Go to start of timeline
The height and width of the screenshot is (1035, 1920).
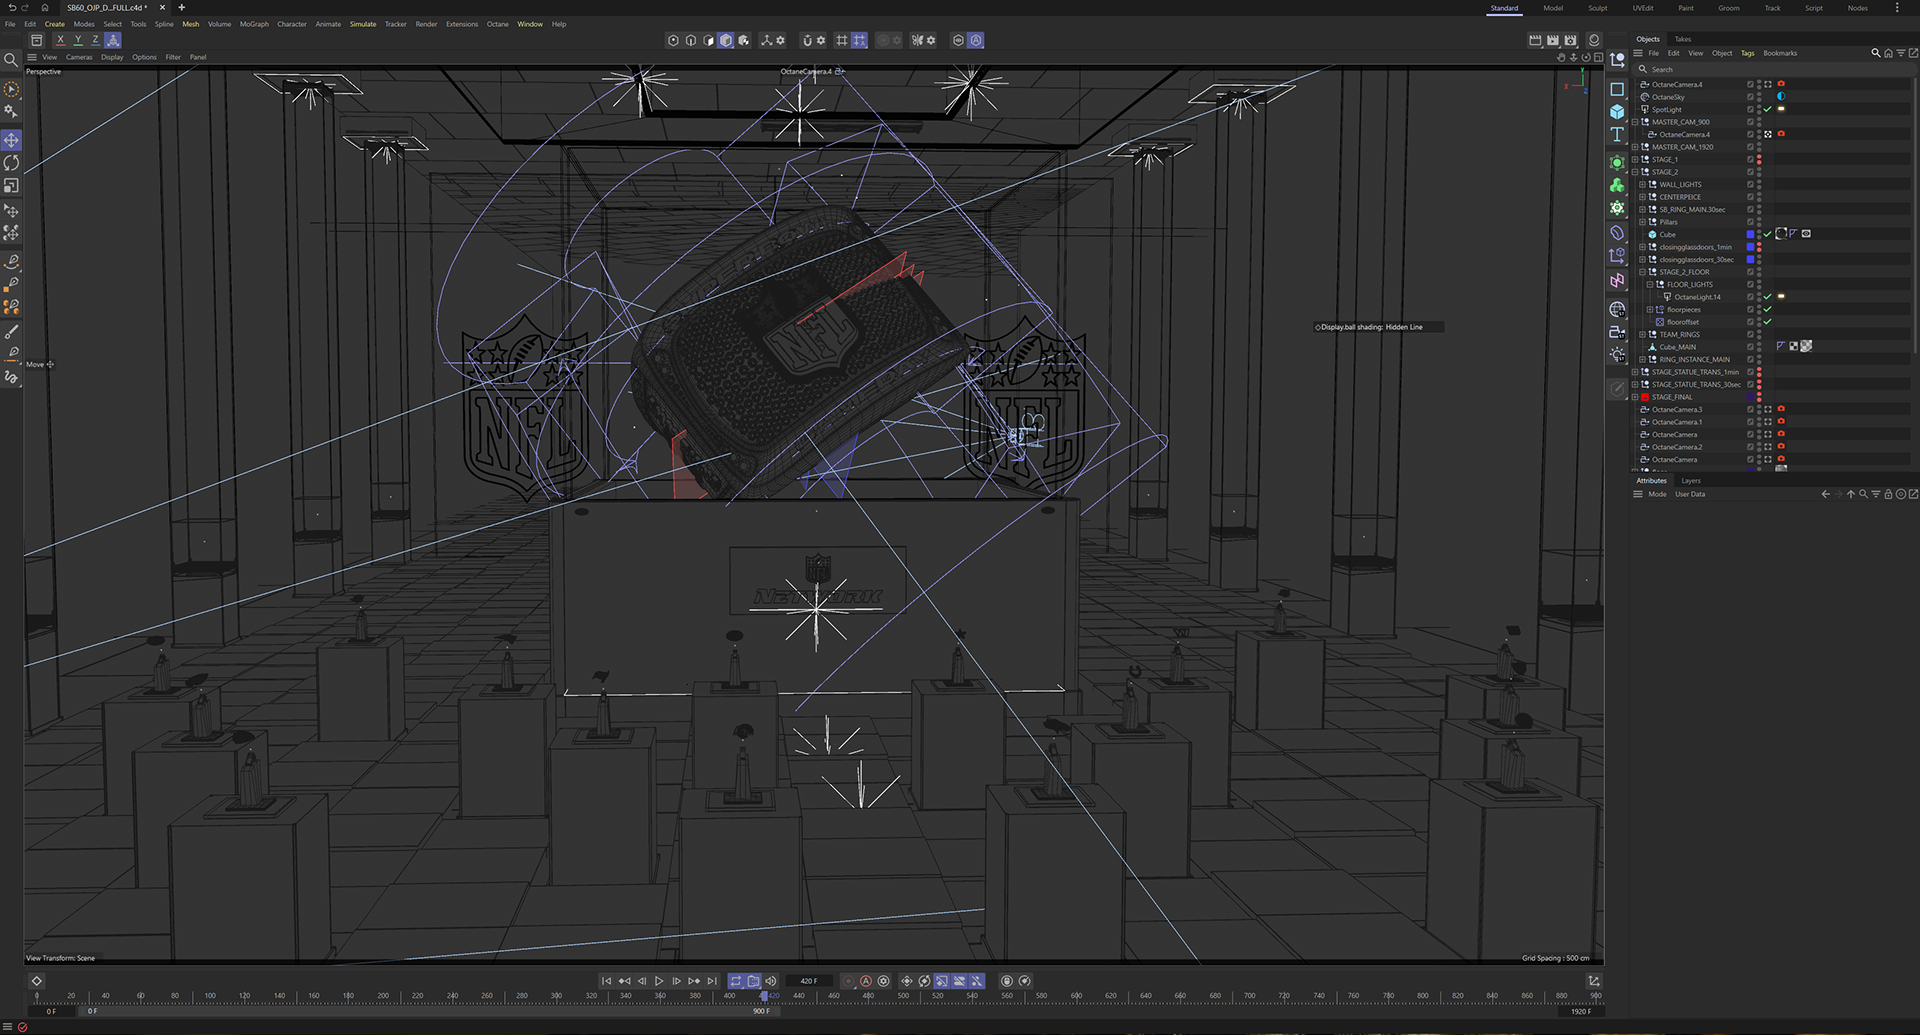tap(606, 981)
